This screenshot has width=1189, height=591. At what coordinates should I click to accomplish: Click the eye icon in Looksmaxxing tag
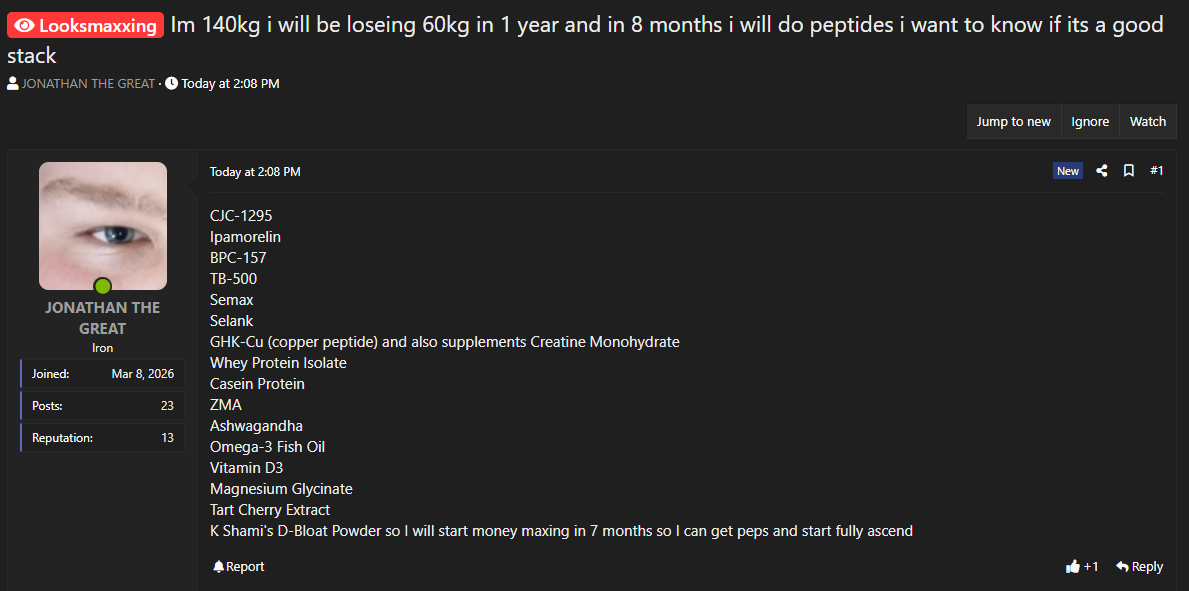coord(25,26)
